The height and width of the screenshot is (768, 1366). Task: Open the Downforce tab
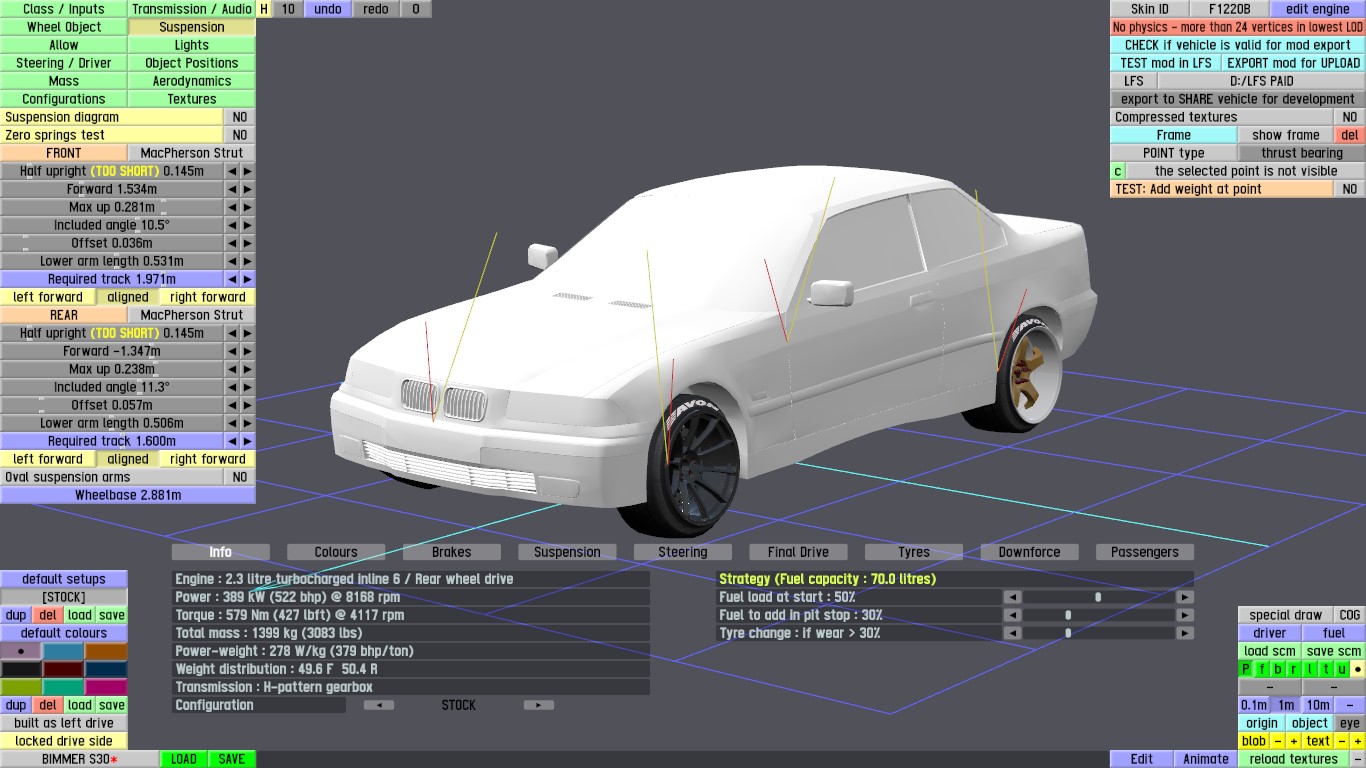(x=1030, y=552)
